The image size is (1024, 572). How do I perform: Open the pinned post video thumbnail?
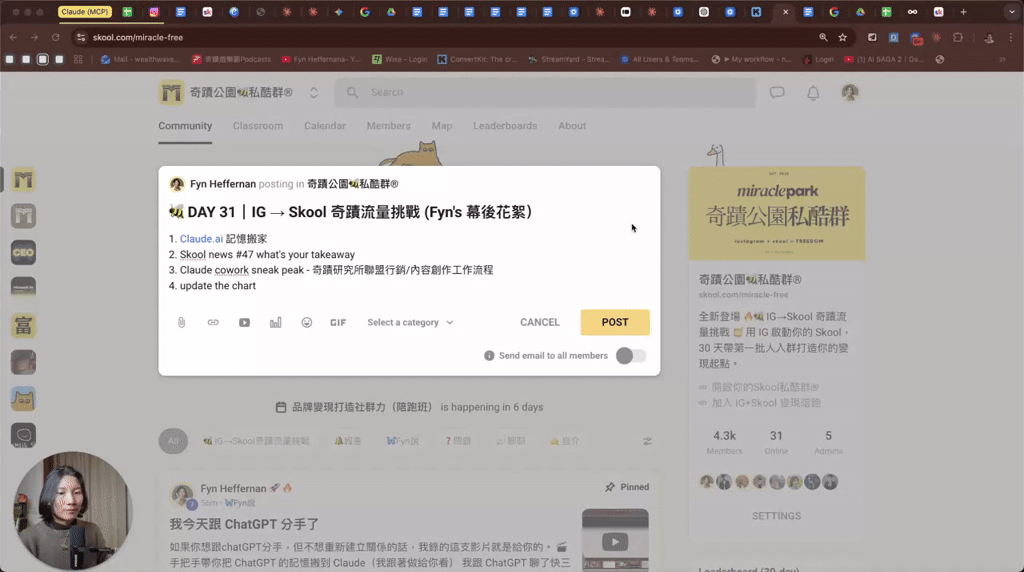[x=615, y=539]
